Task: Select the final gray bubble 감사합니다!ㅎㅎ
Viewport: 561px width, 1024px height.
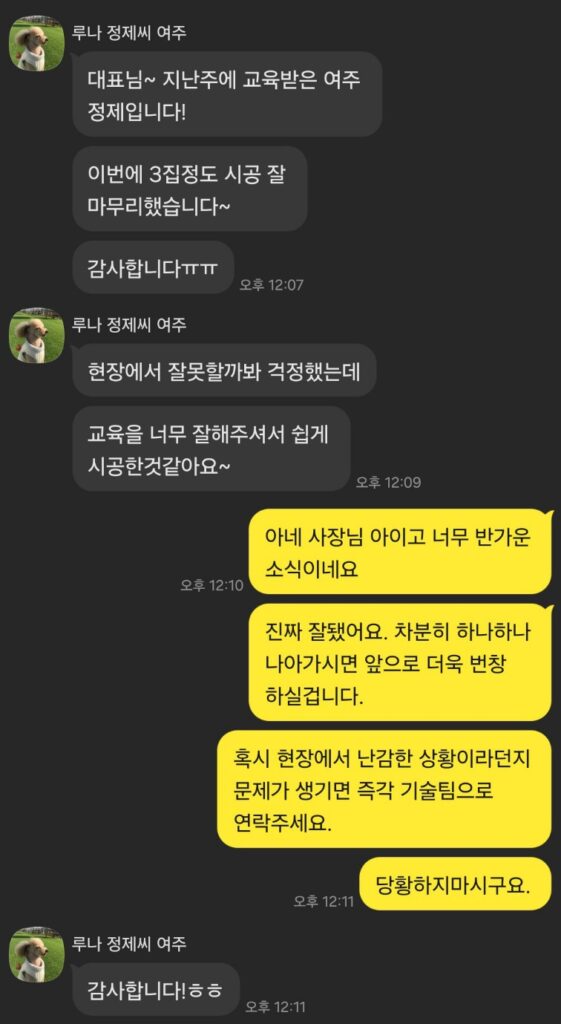Action: [155, 989]
